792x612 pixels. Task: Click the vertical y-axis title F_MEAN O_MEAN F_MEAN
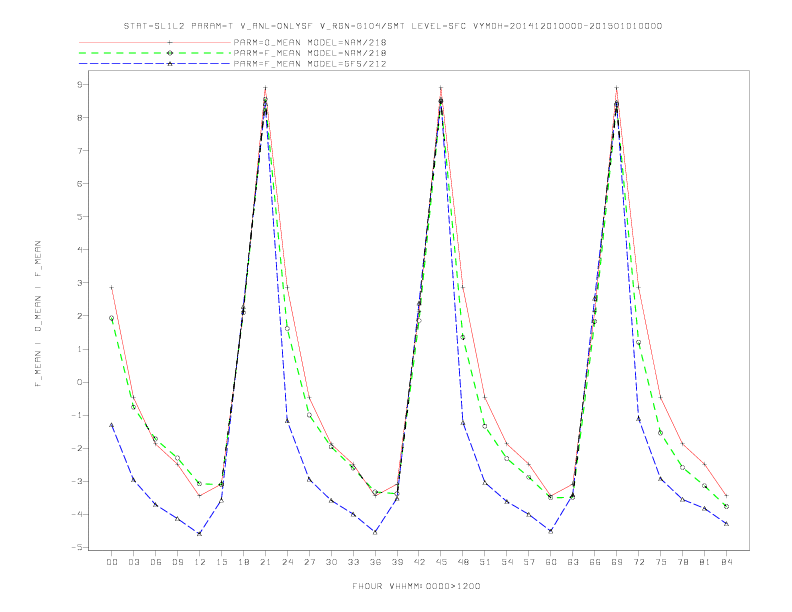(38, 314)
